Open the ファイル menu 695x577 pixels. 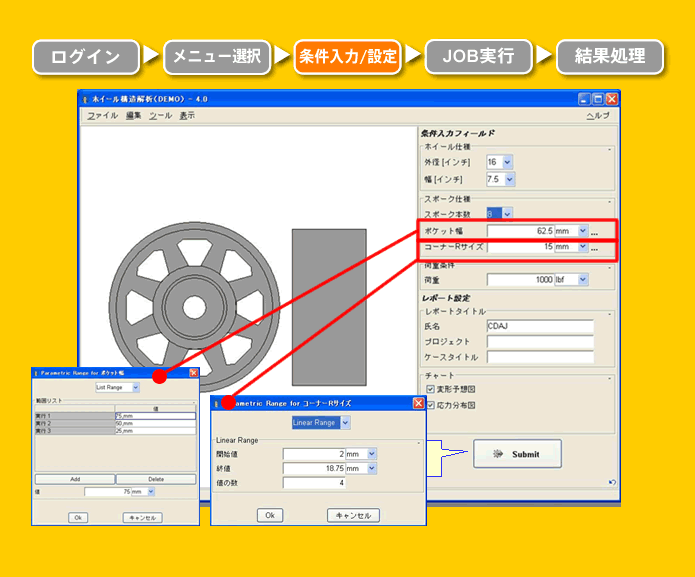101,116
